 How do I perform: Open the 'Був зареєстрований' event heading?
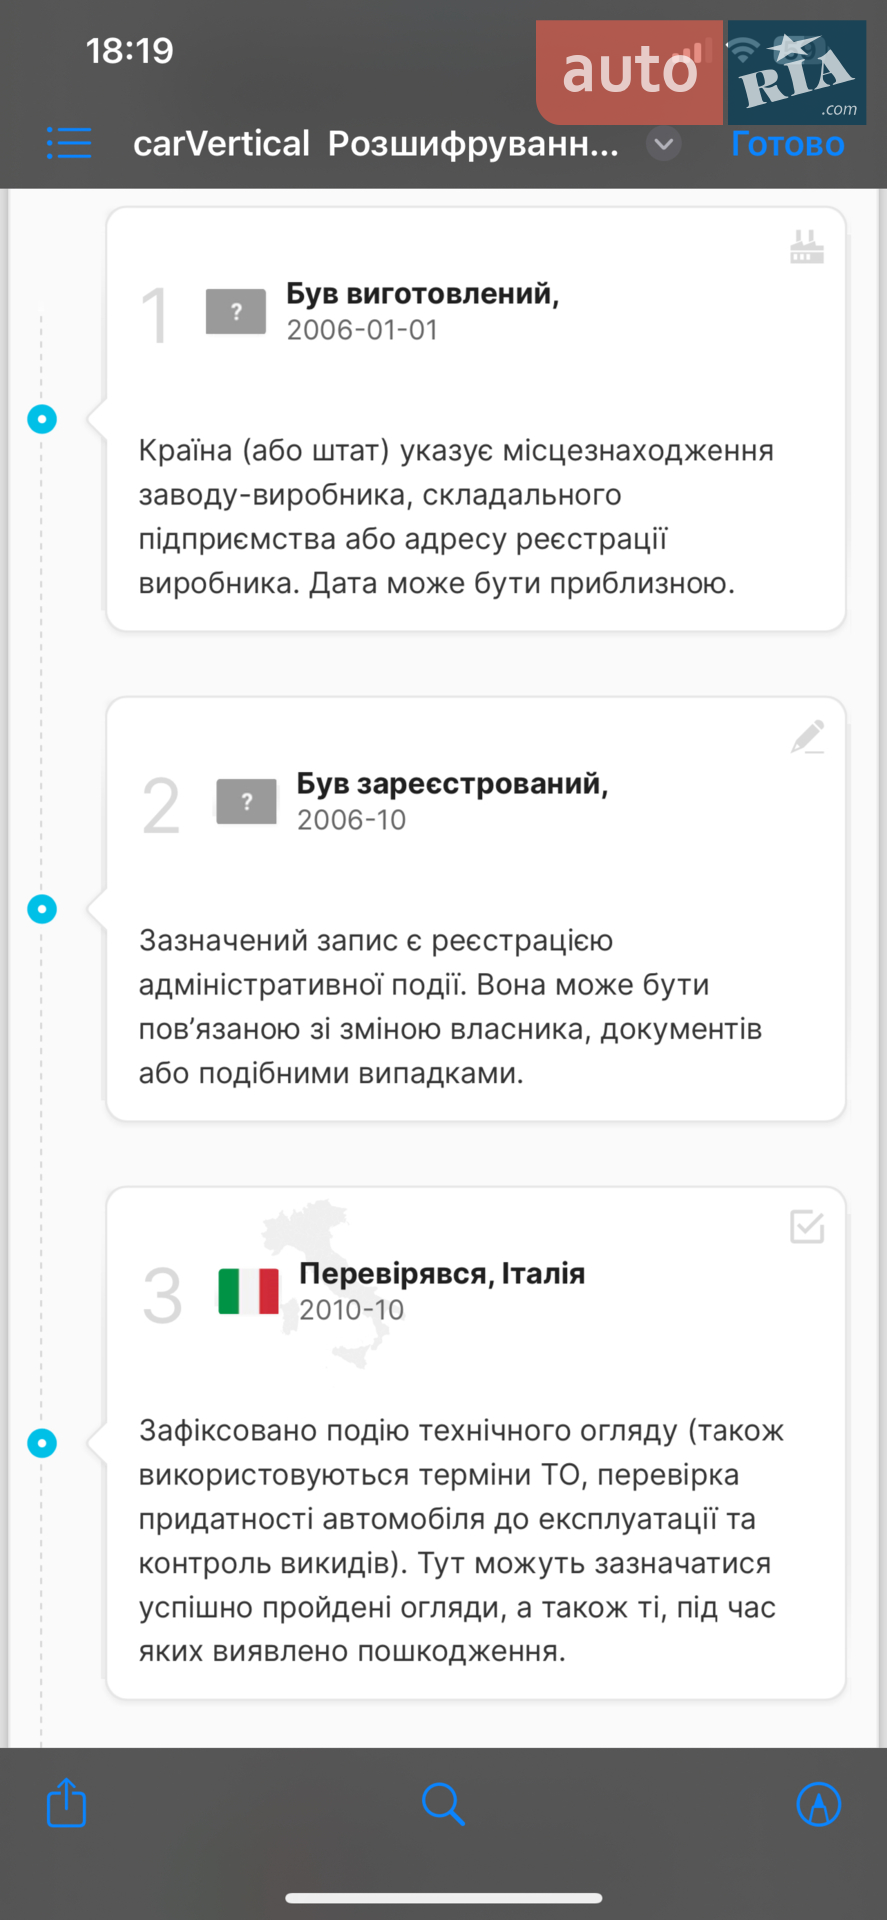[x=452, y=783]
